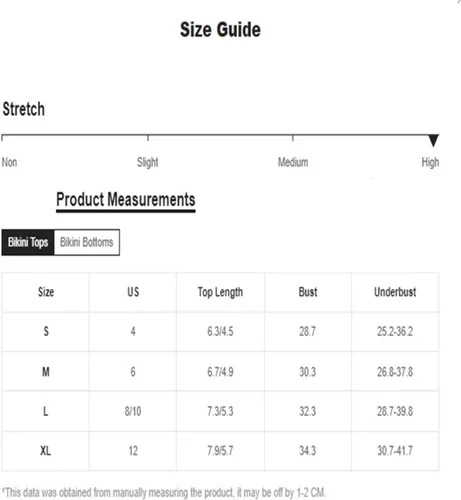Viewport: 461px width, 500px height.
Task: Click the Slight stretch tick mark
Action: coord(148,138)
